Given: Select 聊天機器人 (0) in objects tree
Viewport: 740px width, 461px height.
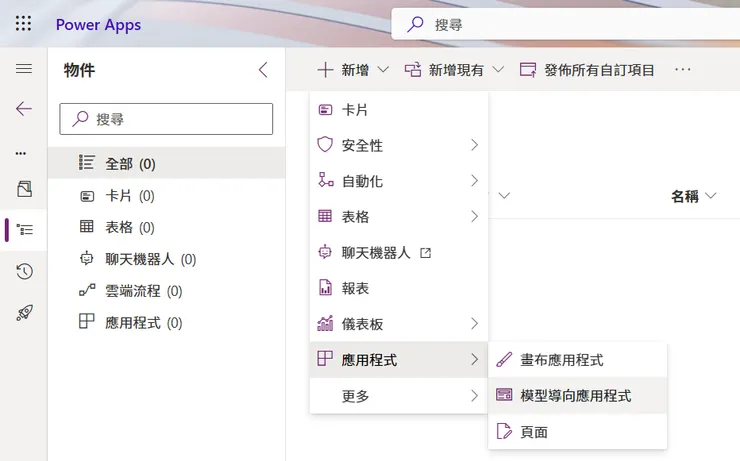Looking at the screenshot, I should point(167,259).
